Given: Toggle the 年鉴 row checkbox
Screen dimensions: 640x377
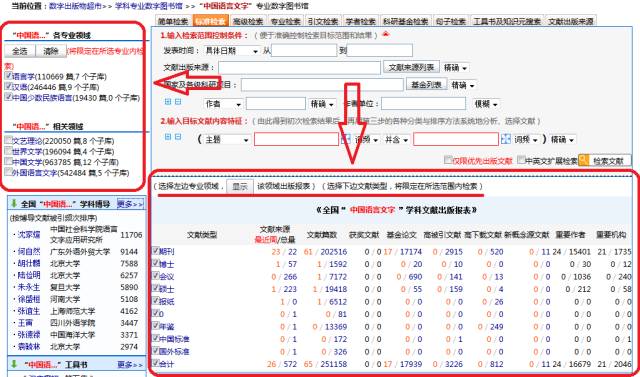Looking at the screenshot, I should coord(155,326).
